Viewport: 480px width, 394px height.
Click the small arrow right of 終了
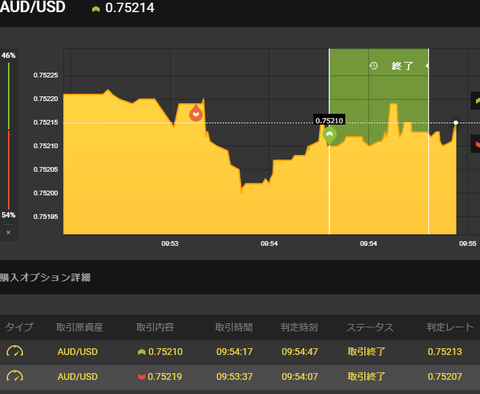click(427, 66)
